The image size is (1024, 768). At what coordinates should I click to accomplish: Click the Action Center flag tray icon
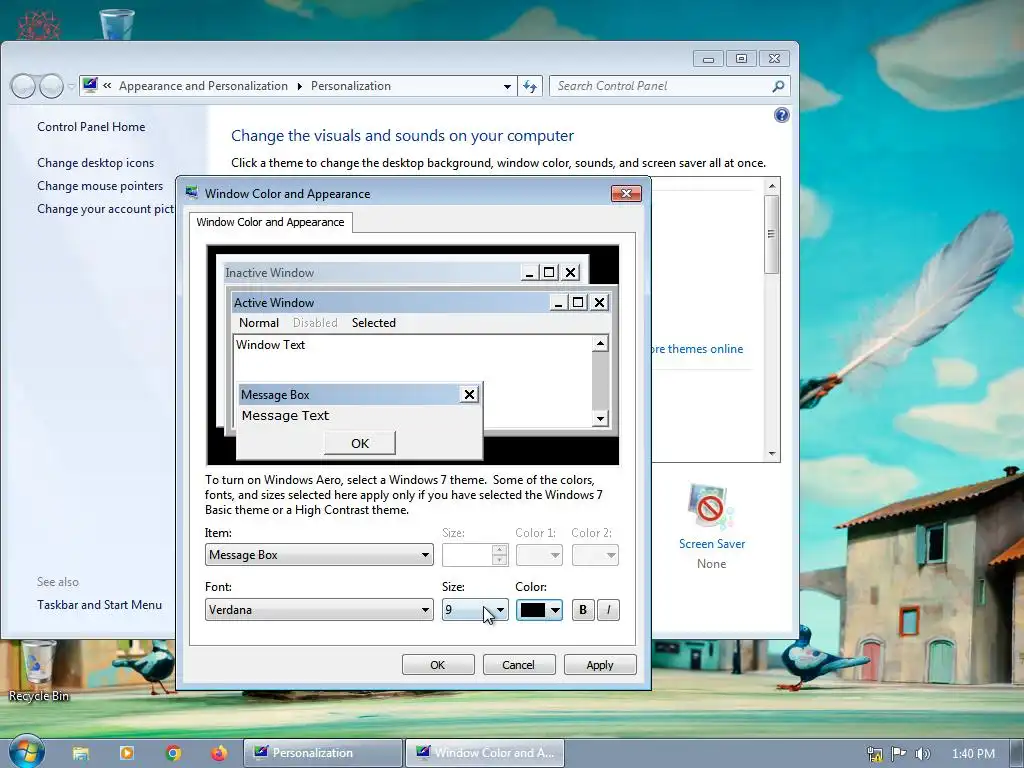point(899,754)
